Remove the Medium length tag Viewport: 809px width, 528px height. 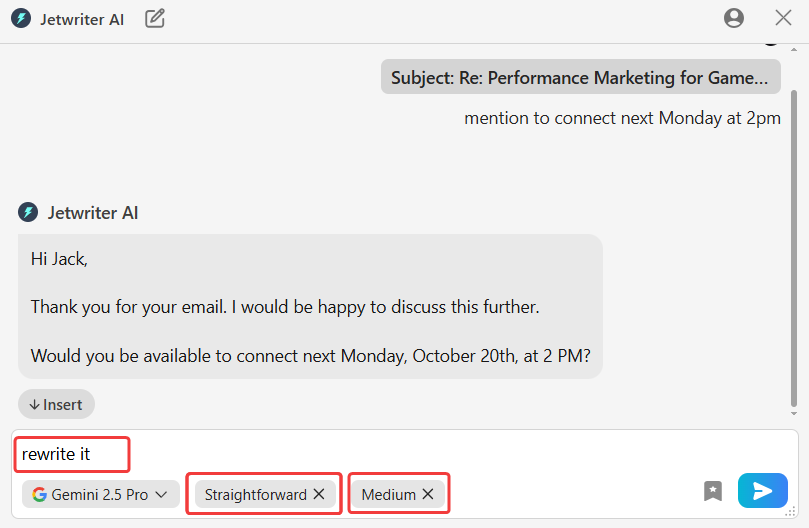(x=428, y=494)
